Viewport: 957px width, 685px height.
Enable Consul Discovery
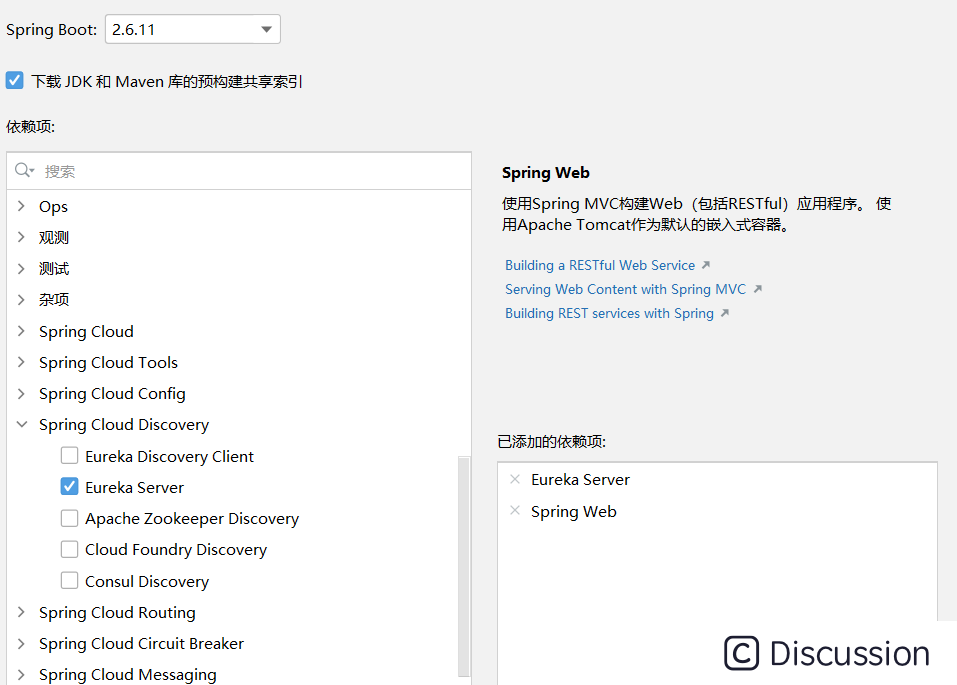pyautogui.click(x=69, y=581)
